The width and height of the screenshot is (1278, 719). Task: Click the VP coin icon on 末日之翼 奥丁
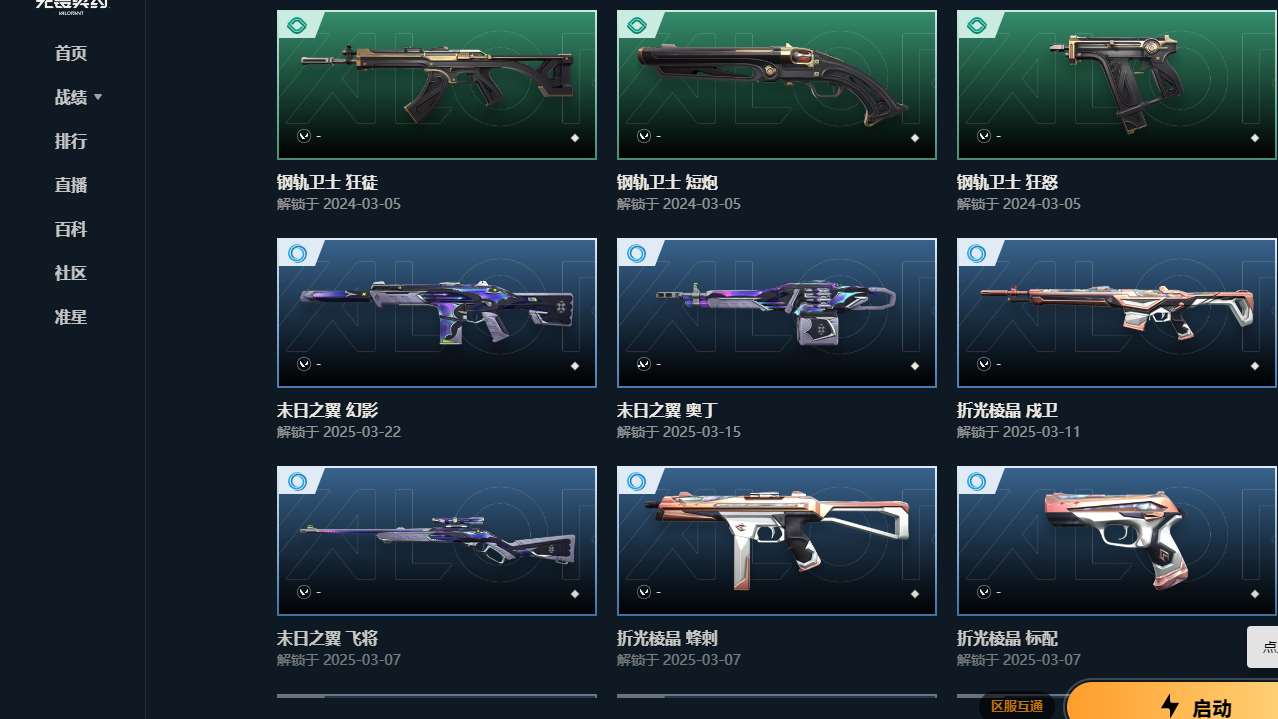click(644, 363)
